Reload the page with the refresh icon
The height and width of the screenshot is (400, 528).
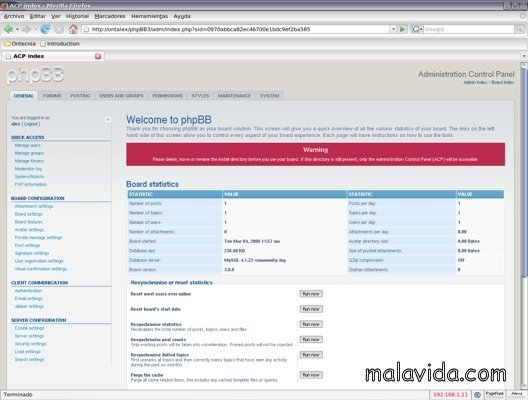click(x=45, y=29)
